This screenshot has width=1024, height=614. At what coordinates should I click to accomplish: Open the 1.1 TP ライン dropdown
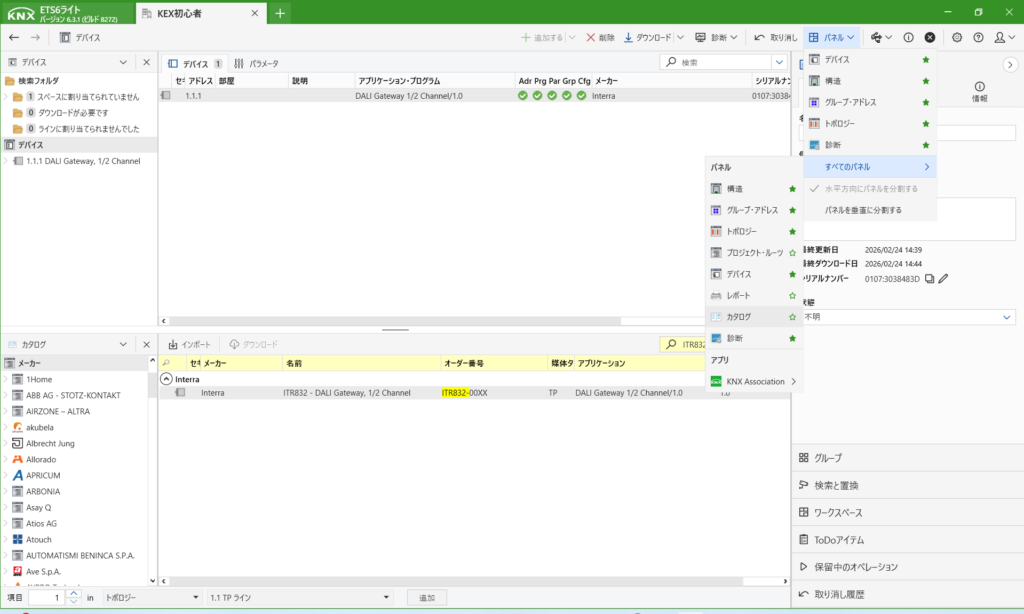click(386, 597)
